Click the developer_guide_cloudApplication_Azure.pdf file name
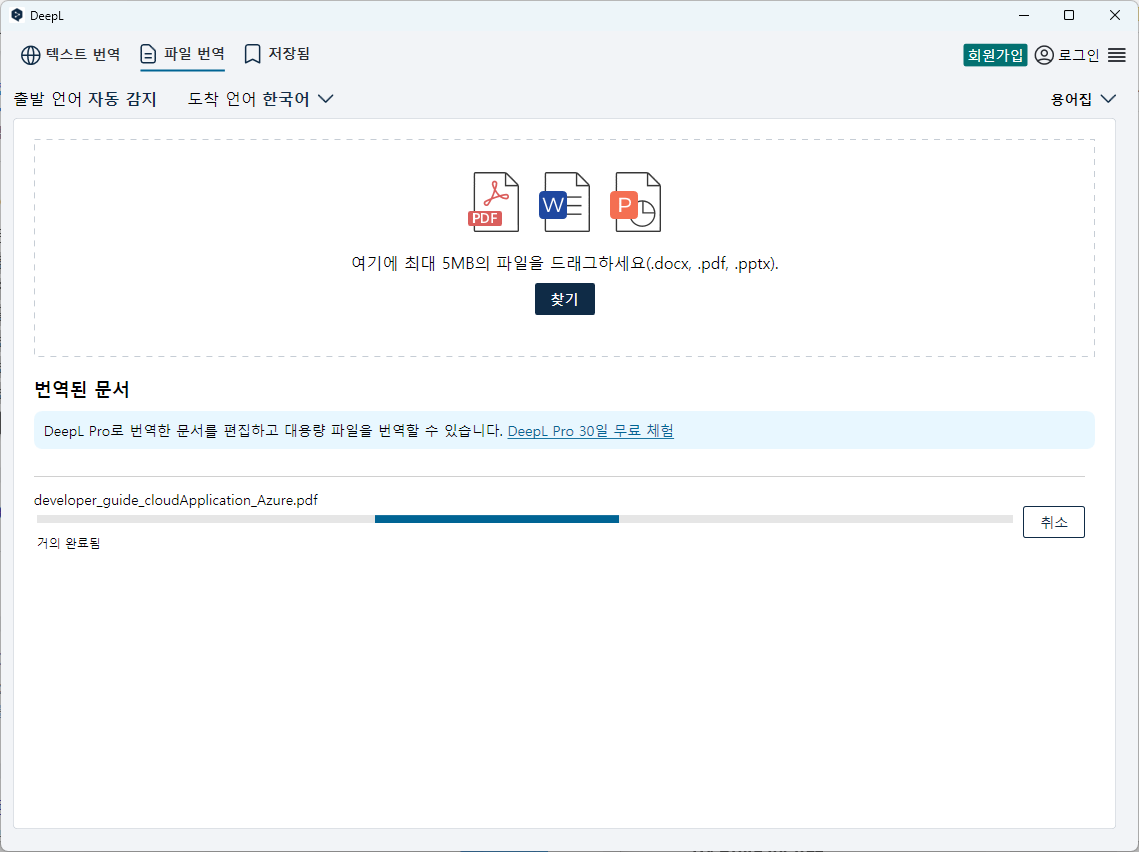1139x852 pixels. tap(176, 500)
